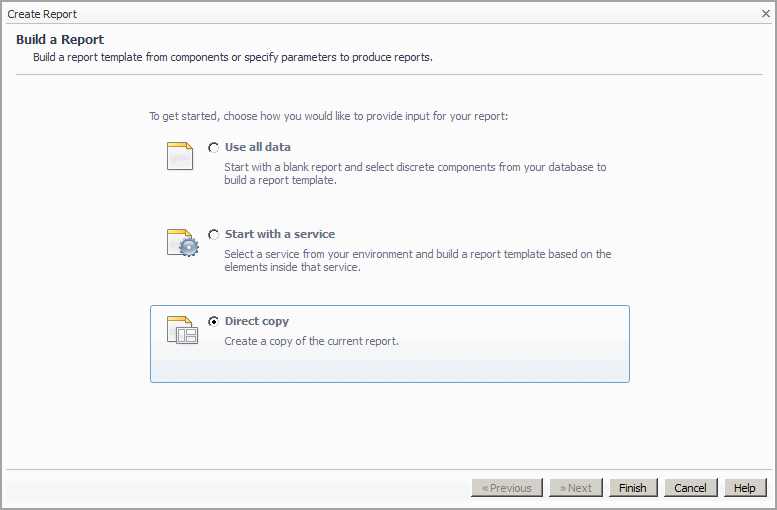The height and width of the screenshot is (510, 777).
Task: Select the Direct copy radio button
Action: [x=214, y=322]
